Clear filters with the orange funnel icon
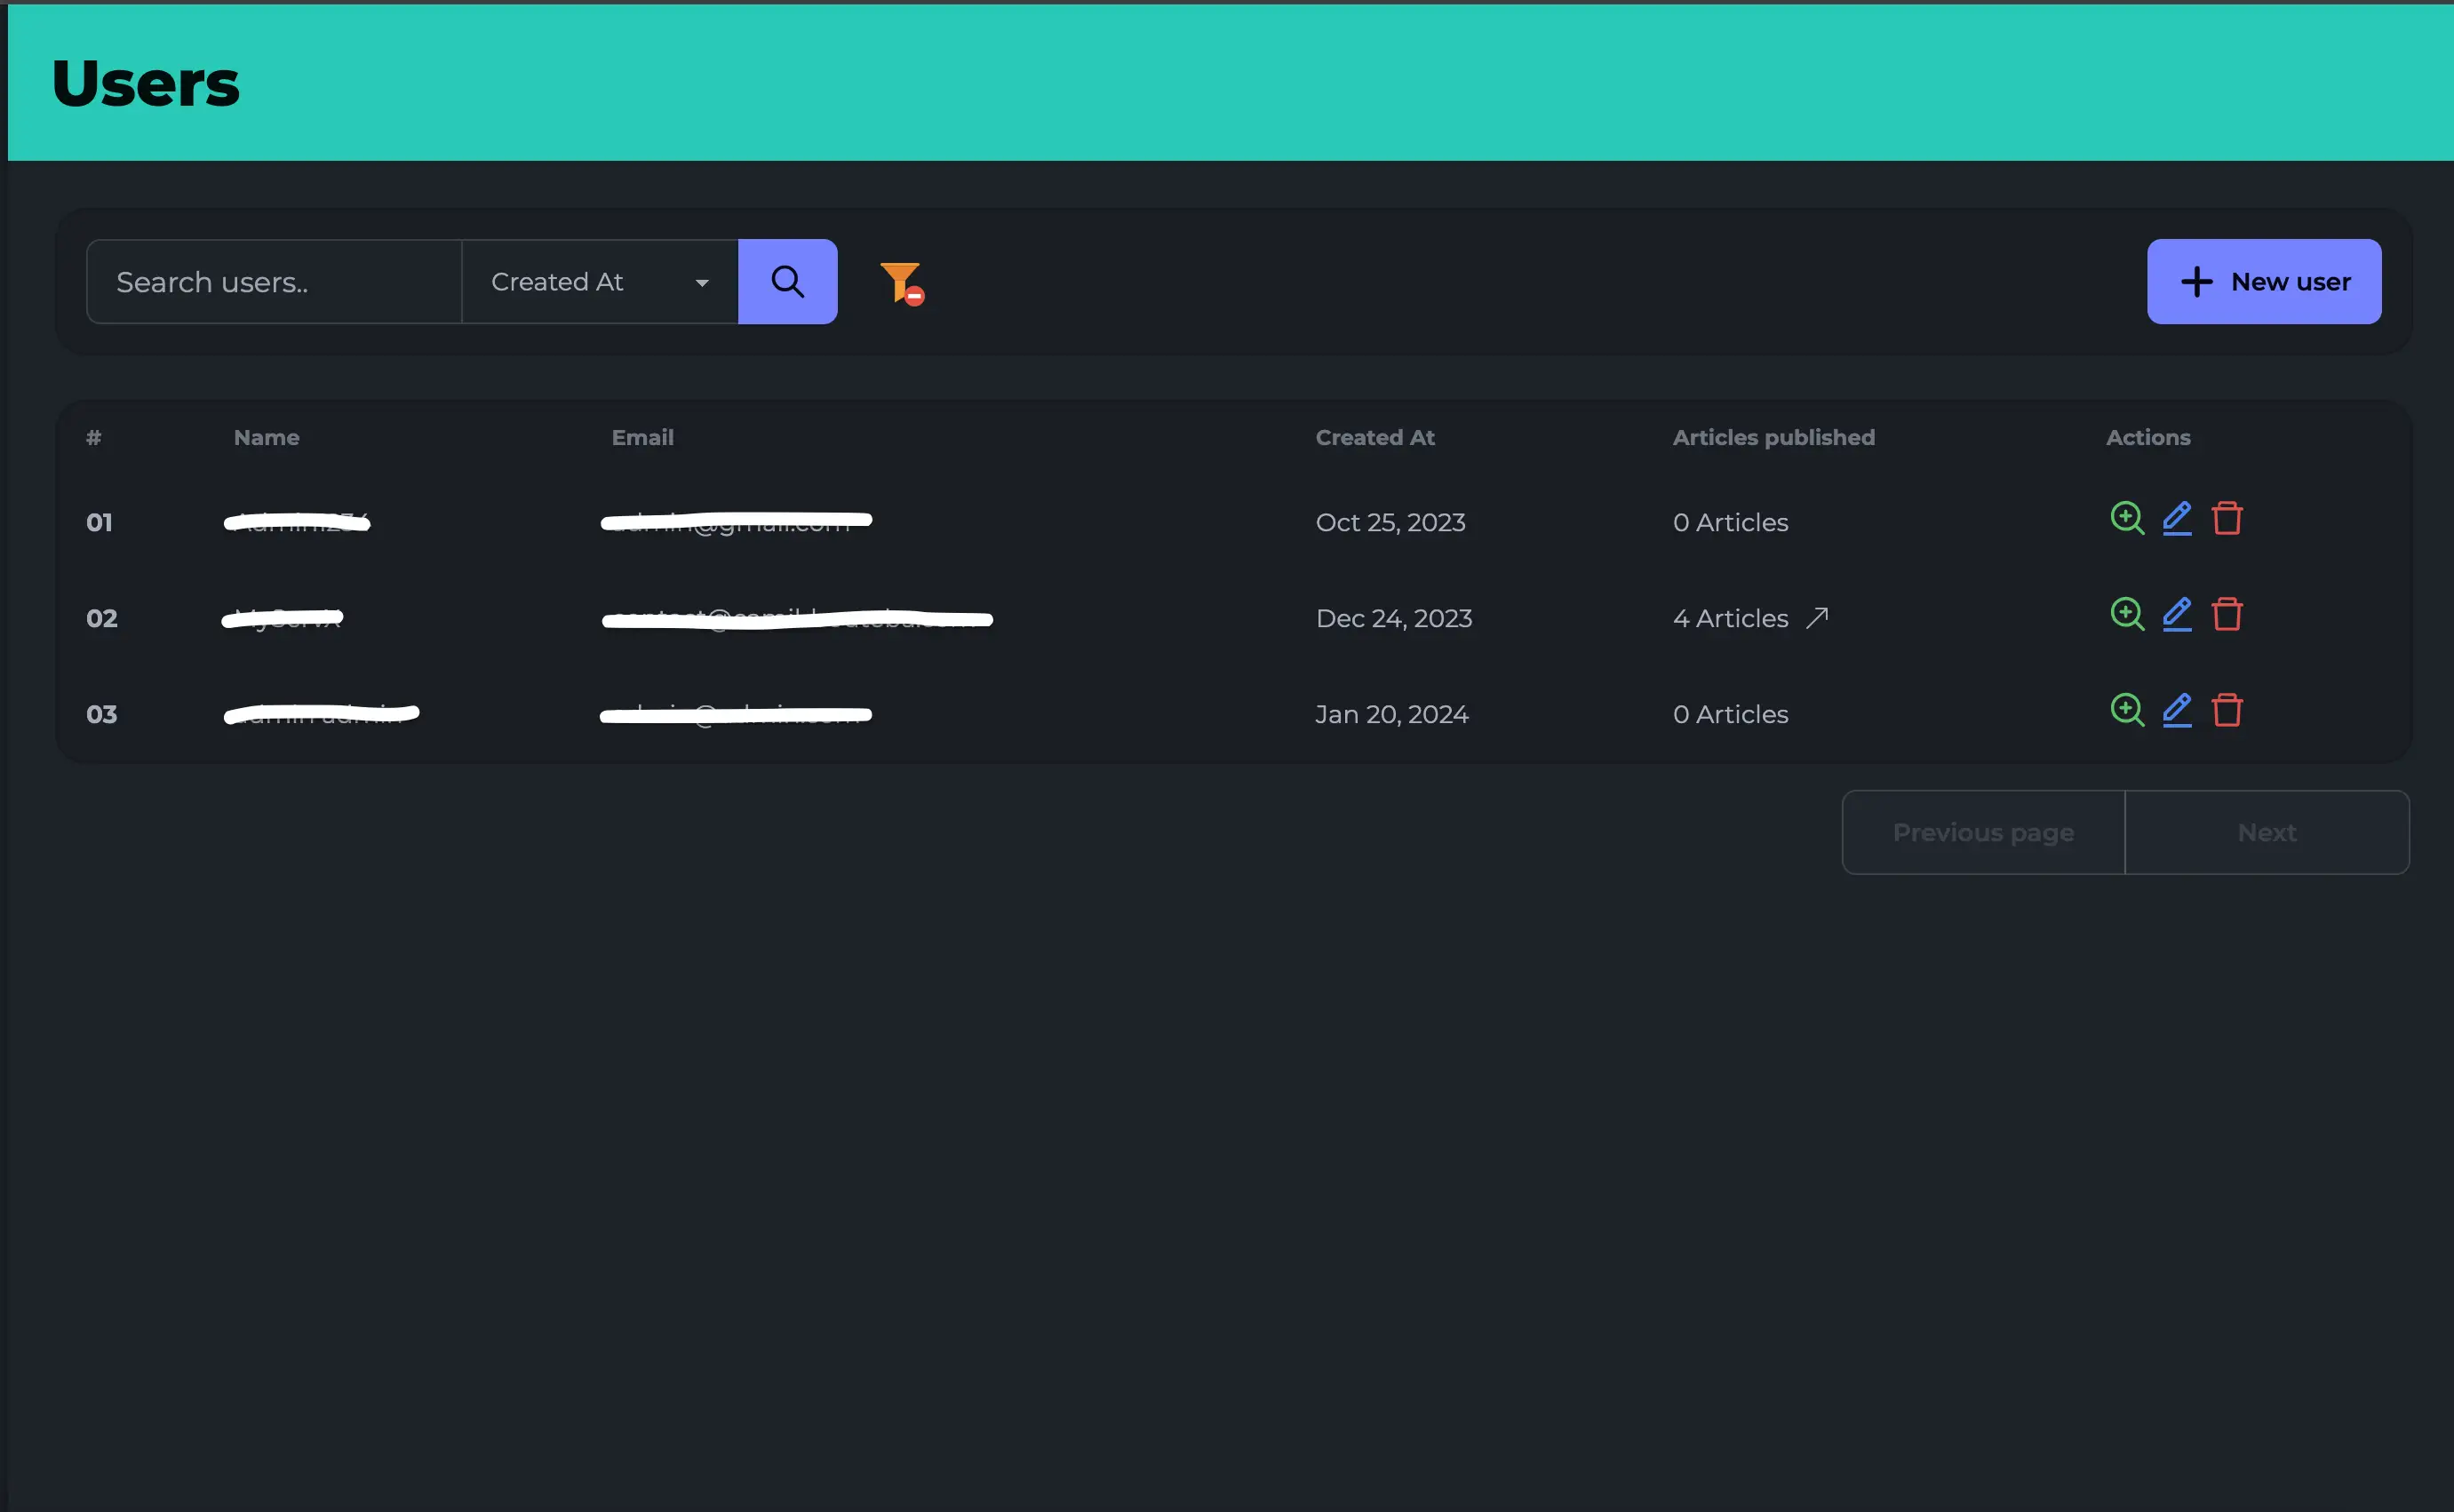The image size is (2454, 1512). [901, 282]
